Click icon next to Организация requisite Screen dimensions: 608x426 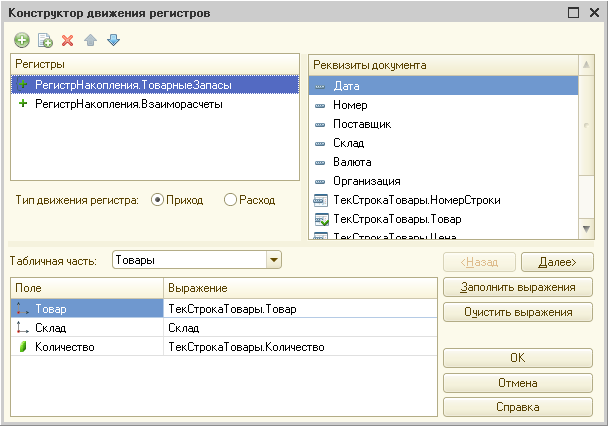pyautogui.click(x=320, y=182)
